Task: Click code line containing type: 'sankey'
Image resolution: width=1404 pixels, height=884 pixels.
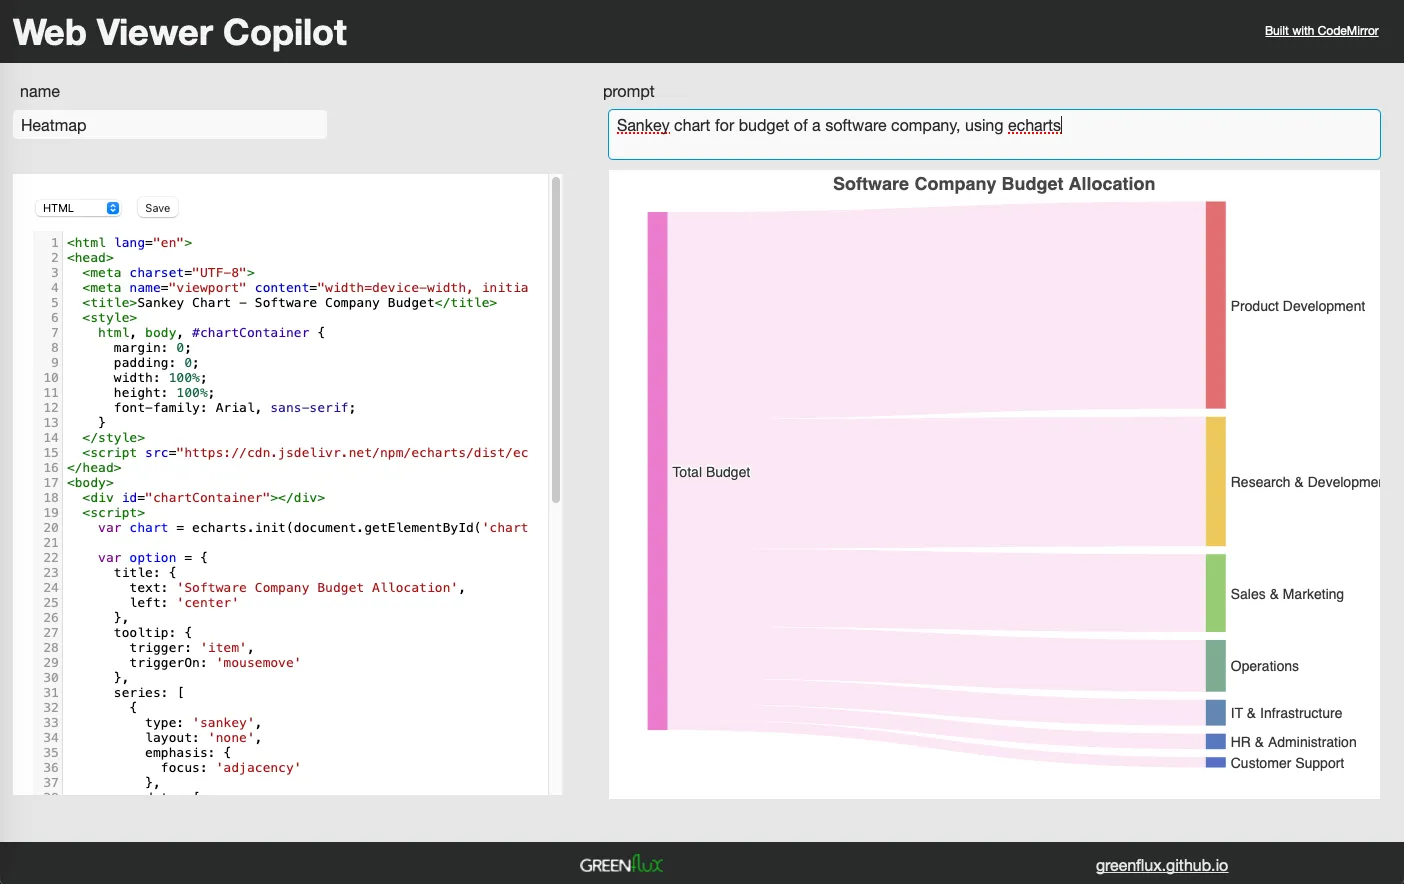Action: (x=203, y=723)
